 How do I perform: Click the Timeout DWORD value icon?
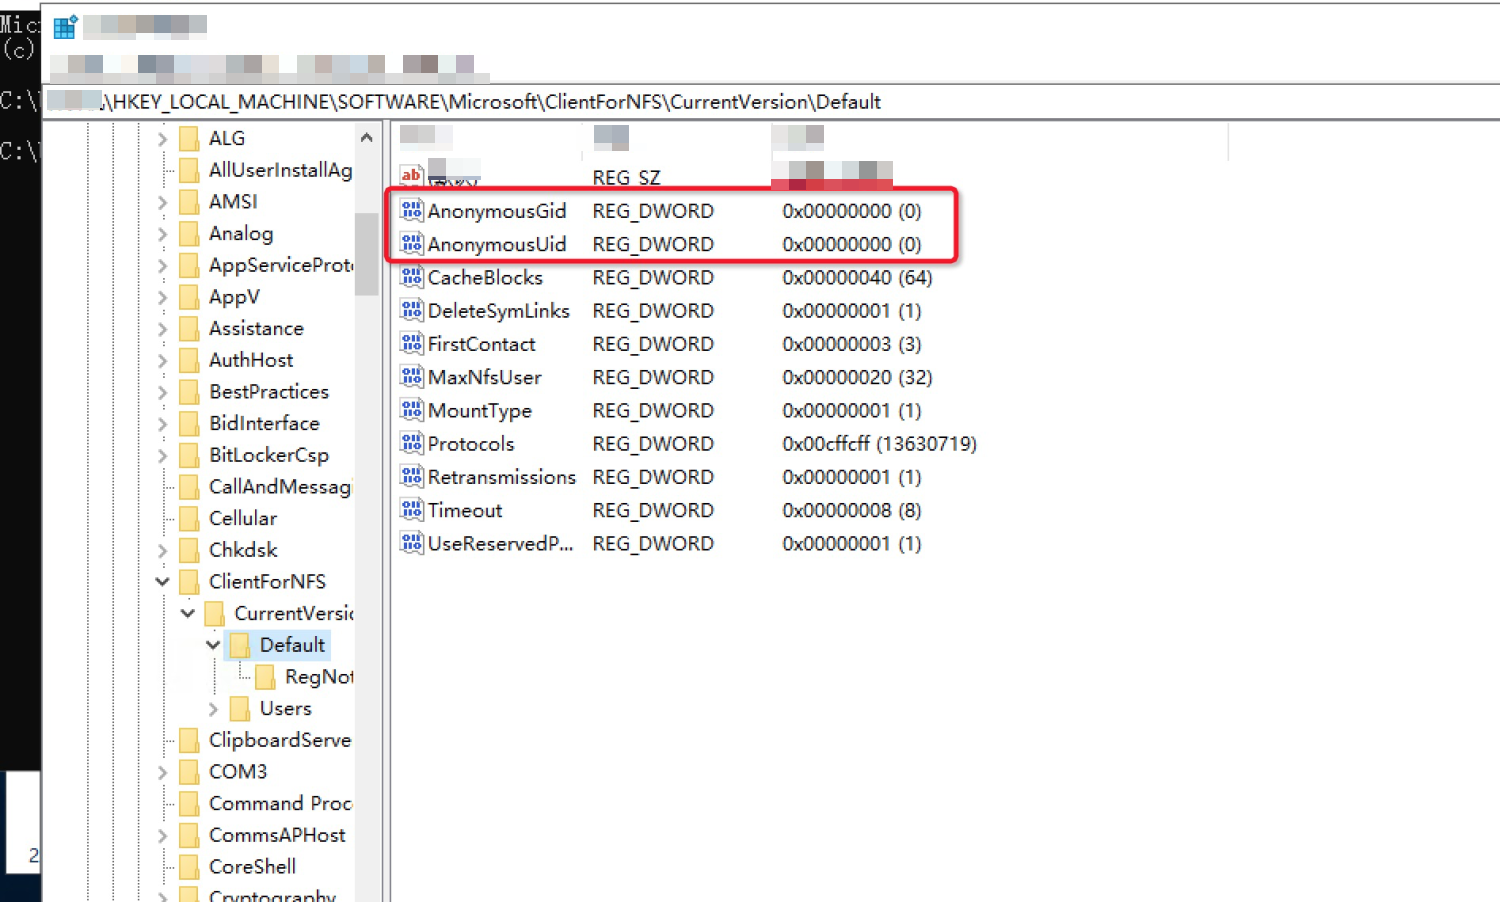point(411,509)
